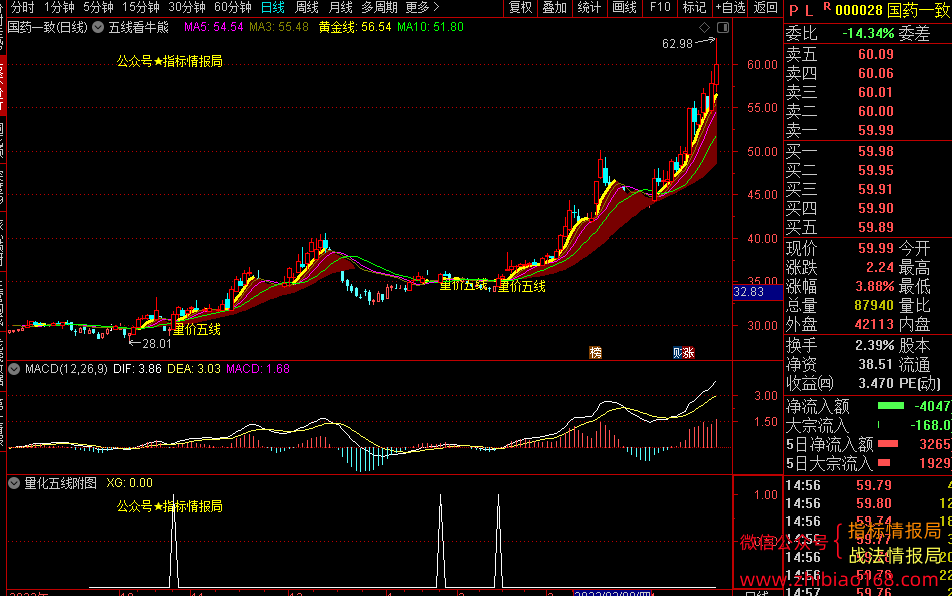Click the 财 marker icon on chart
This screenshot has height=596, width=952.
(x=678, y=353)
